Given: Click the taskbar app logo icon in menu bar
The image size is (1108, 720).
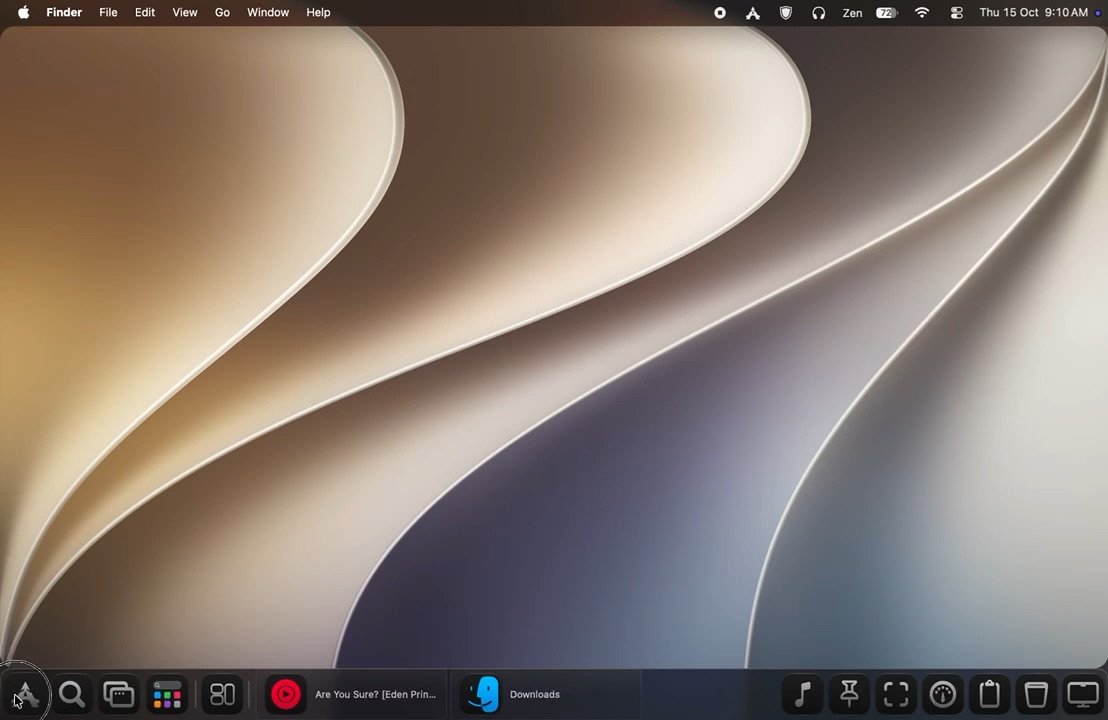Looking at the screenshot, I should coord(753,13).
